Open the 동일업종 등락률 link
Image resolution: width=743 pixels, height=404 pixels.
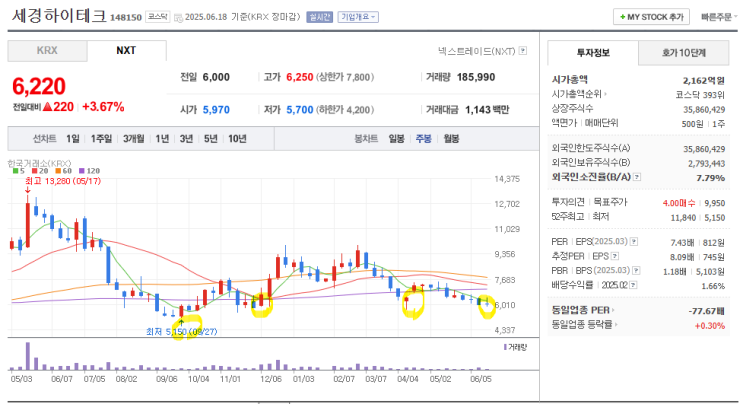click(584, 325)
